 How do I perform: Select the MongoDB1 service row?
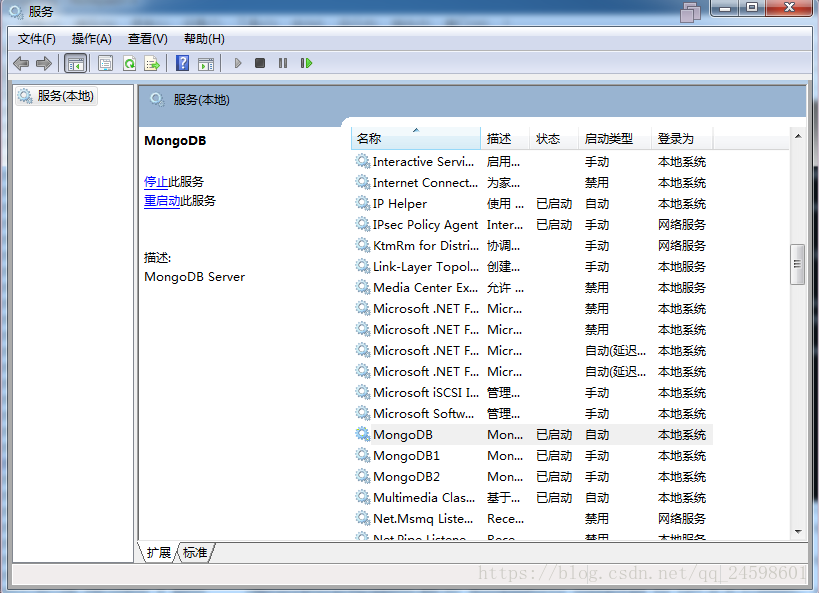[x=532, y=456]
